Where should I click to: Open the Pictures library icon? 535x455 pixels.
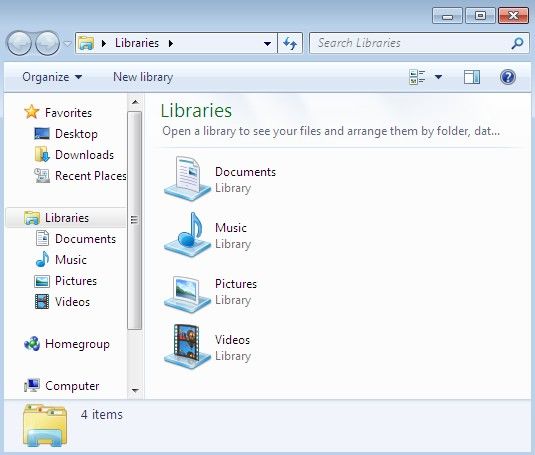point(187,293)
